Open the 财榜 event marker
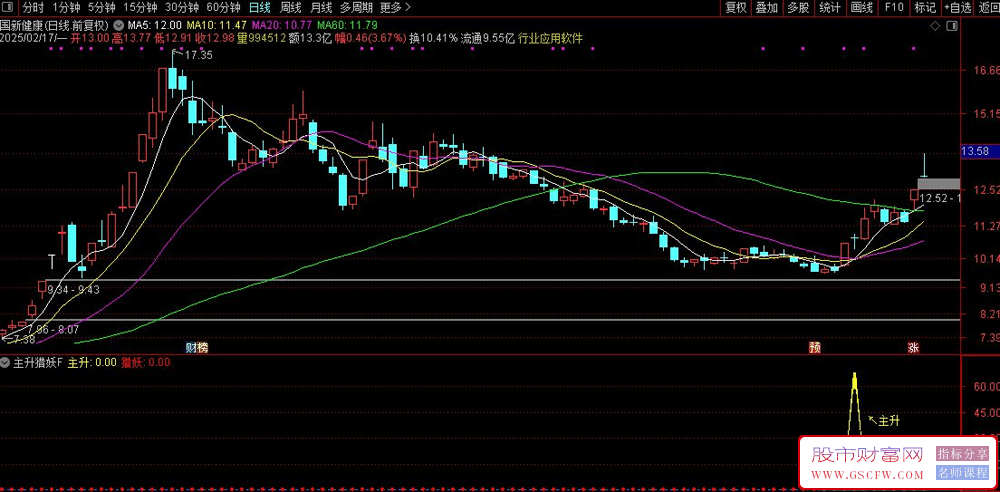 (197, 347)
